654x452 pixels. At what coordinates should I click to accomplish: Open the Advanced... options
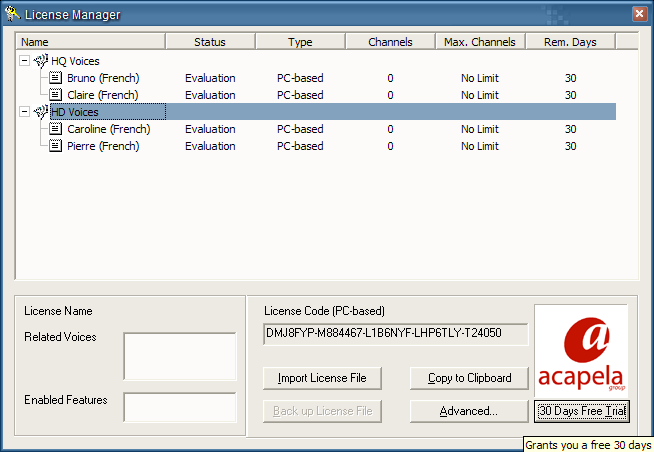tap(468, 411)
